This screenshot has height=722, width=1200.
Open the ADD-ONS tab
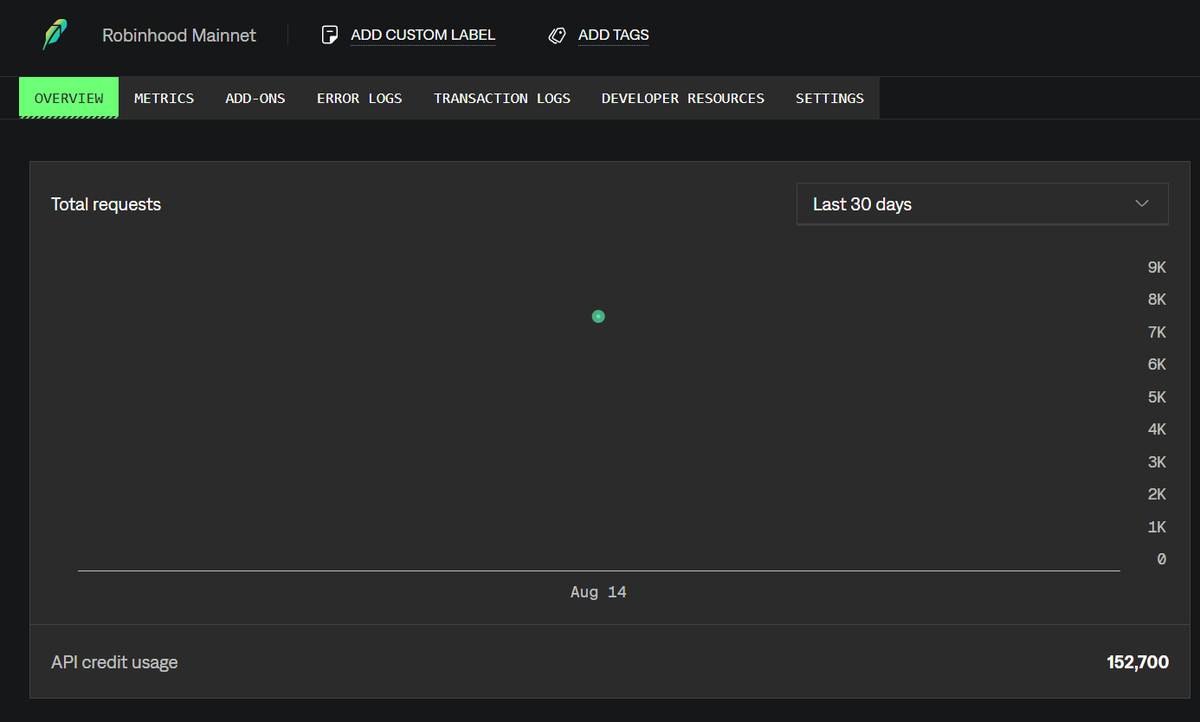pyautogui.click(x=255, y=98)
